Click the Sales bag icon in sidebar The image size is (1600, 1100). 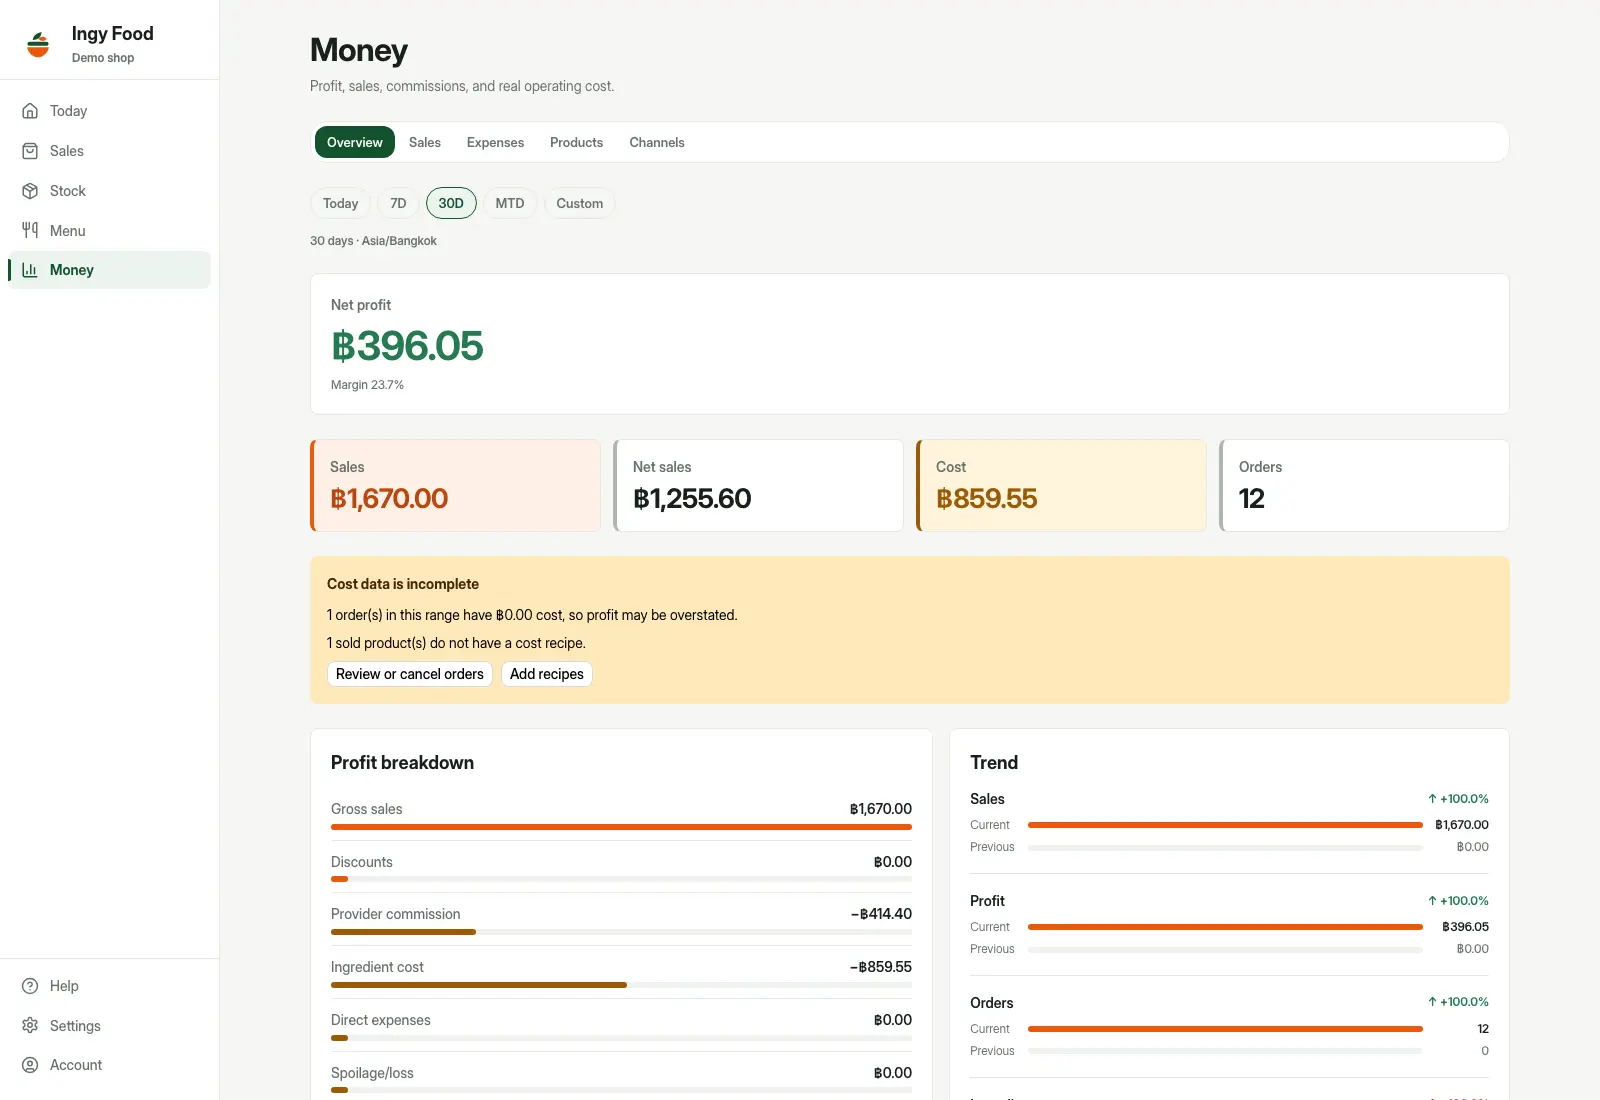point(30,151)
